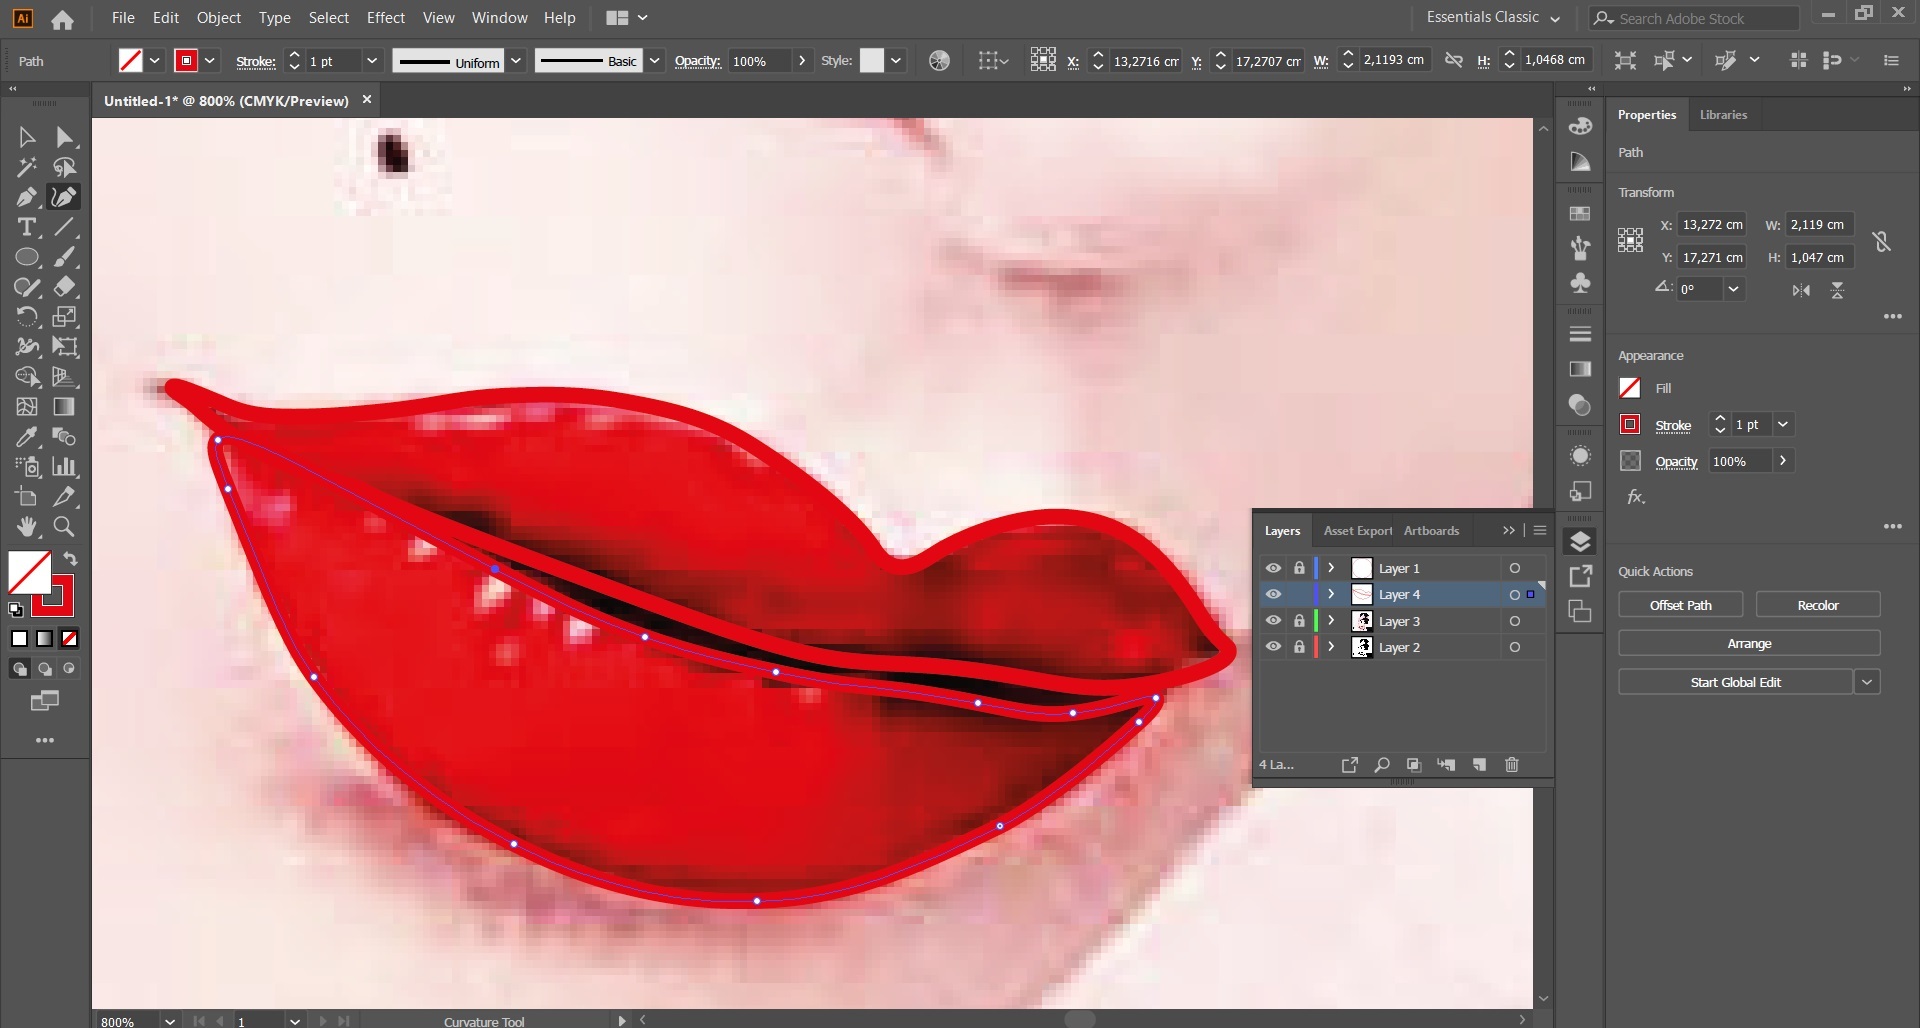This screenshot has width=1920, height=1028.
Task: Set color mode to None
Action: [69, 639]
